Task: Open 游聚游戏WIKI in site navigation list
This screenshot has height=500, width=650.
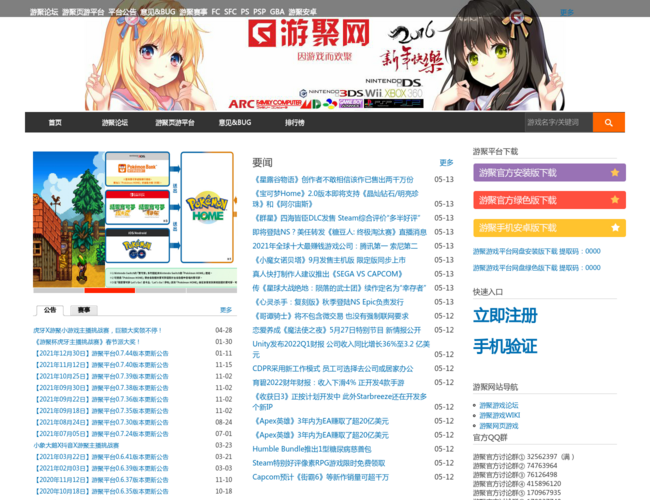Action: [x=499, y=415]
